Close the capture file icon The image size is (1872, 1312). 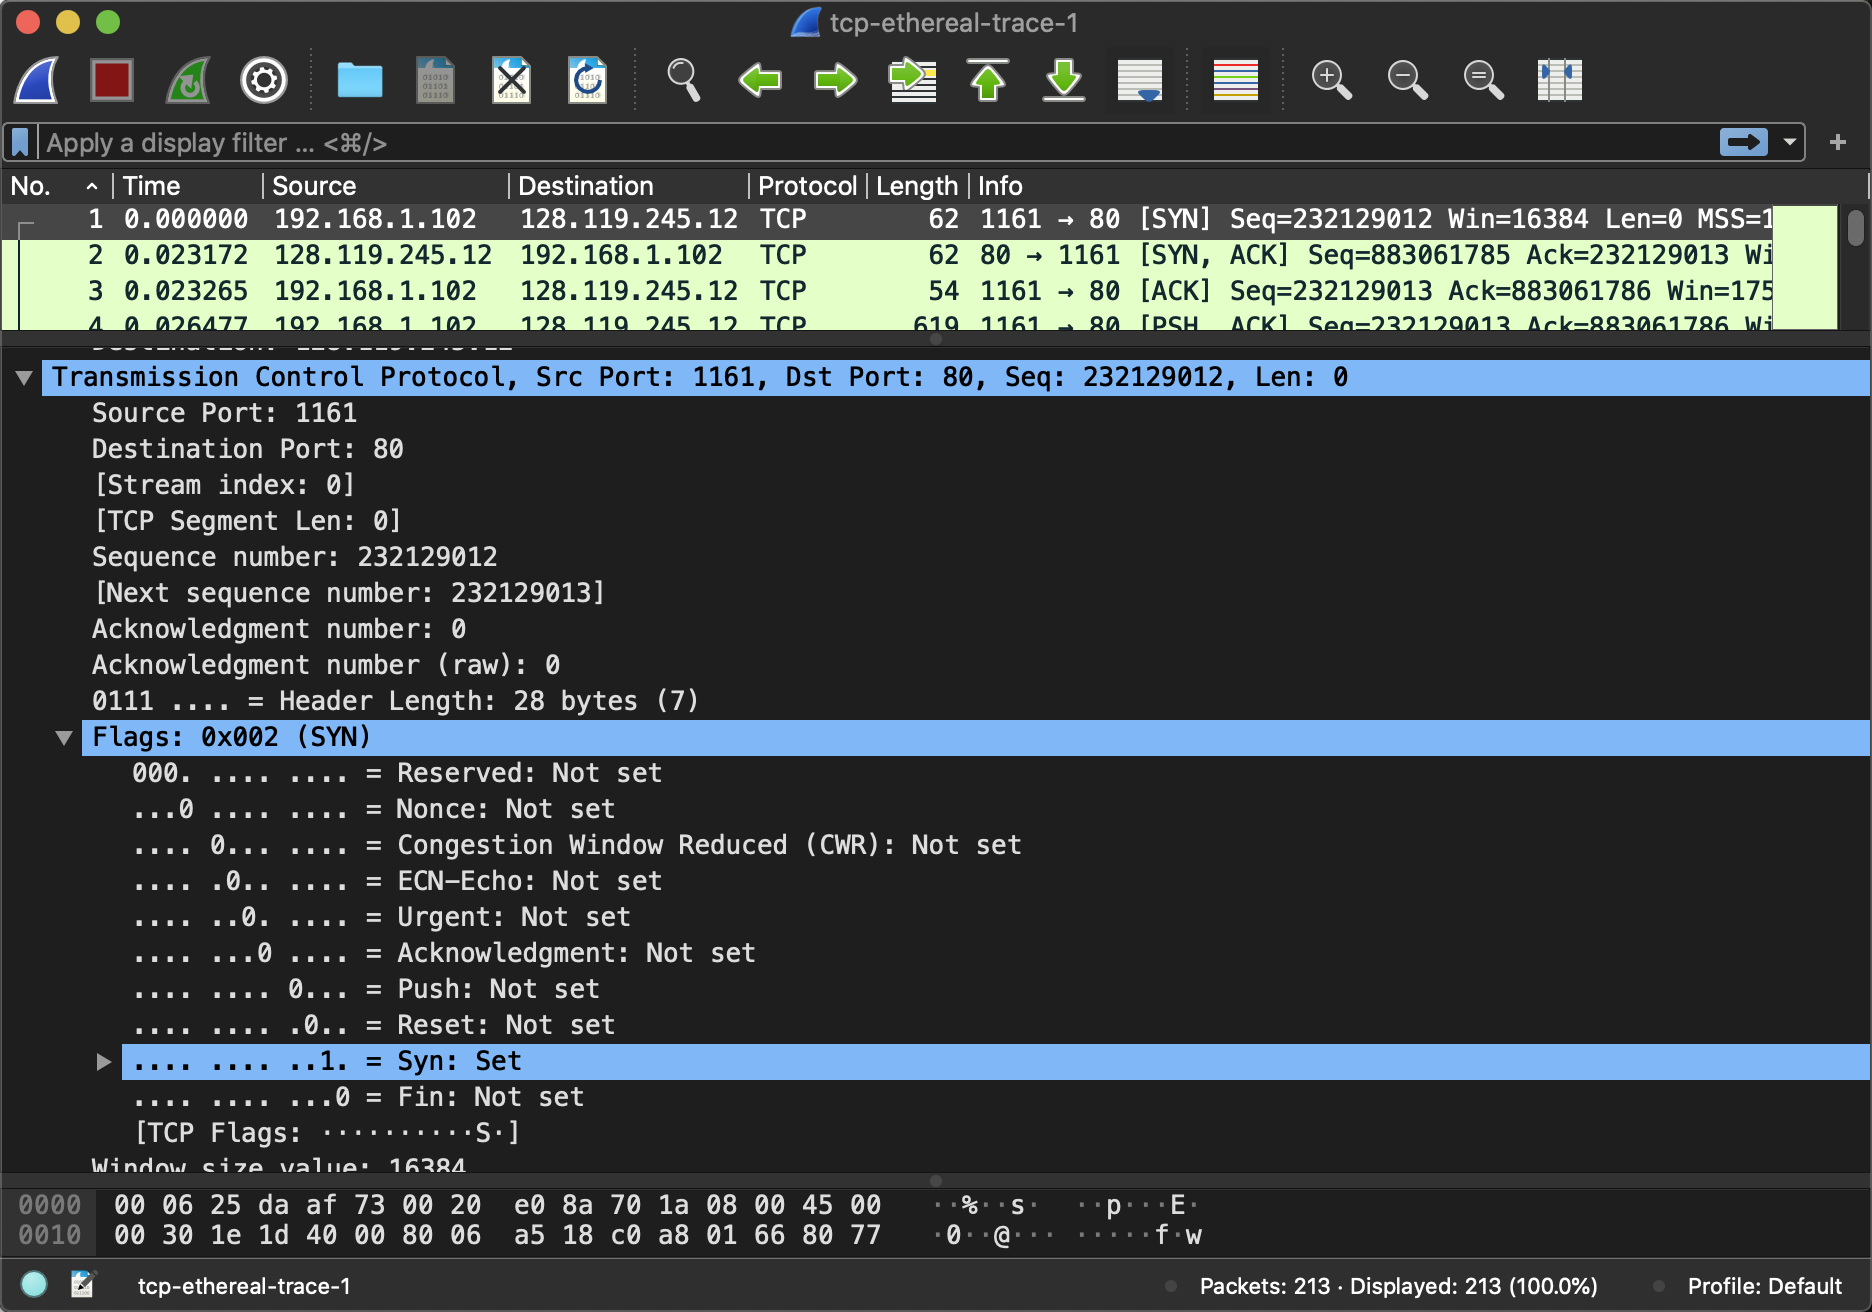(511, 80)
